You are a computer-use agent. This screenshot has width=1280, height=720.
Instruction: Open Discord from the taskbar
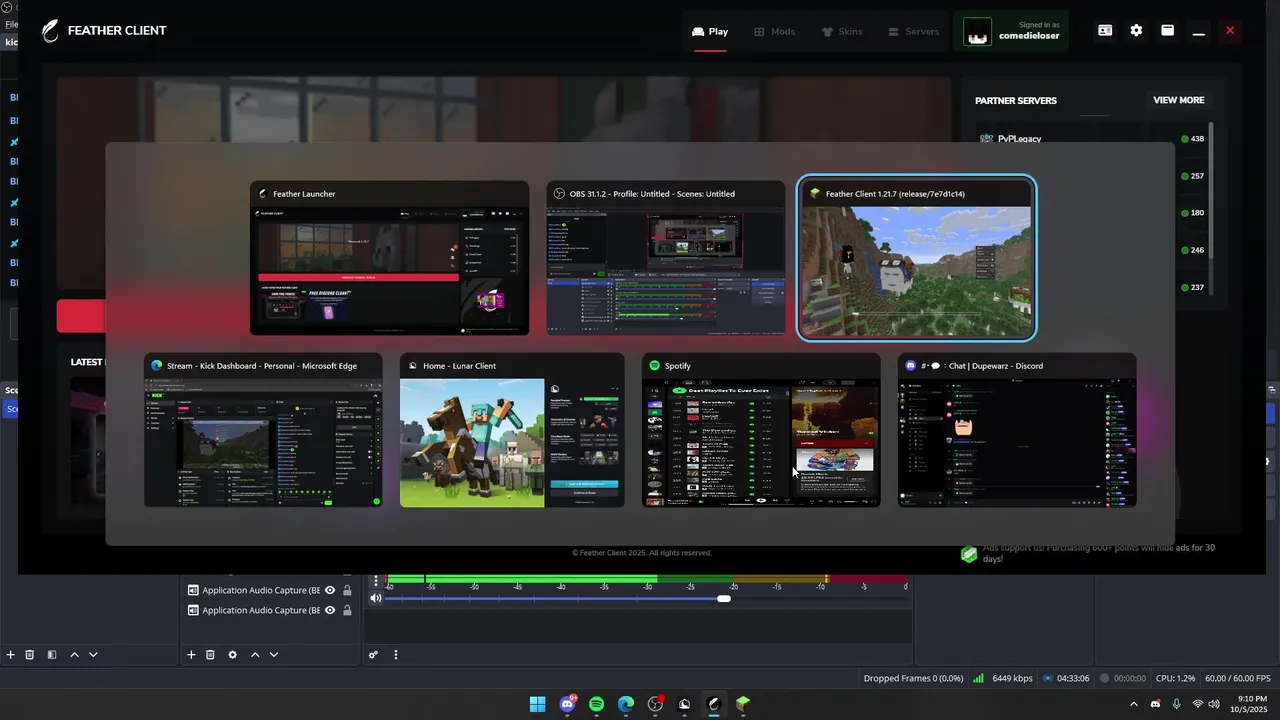click(568, 704)
